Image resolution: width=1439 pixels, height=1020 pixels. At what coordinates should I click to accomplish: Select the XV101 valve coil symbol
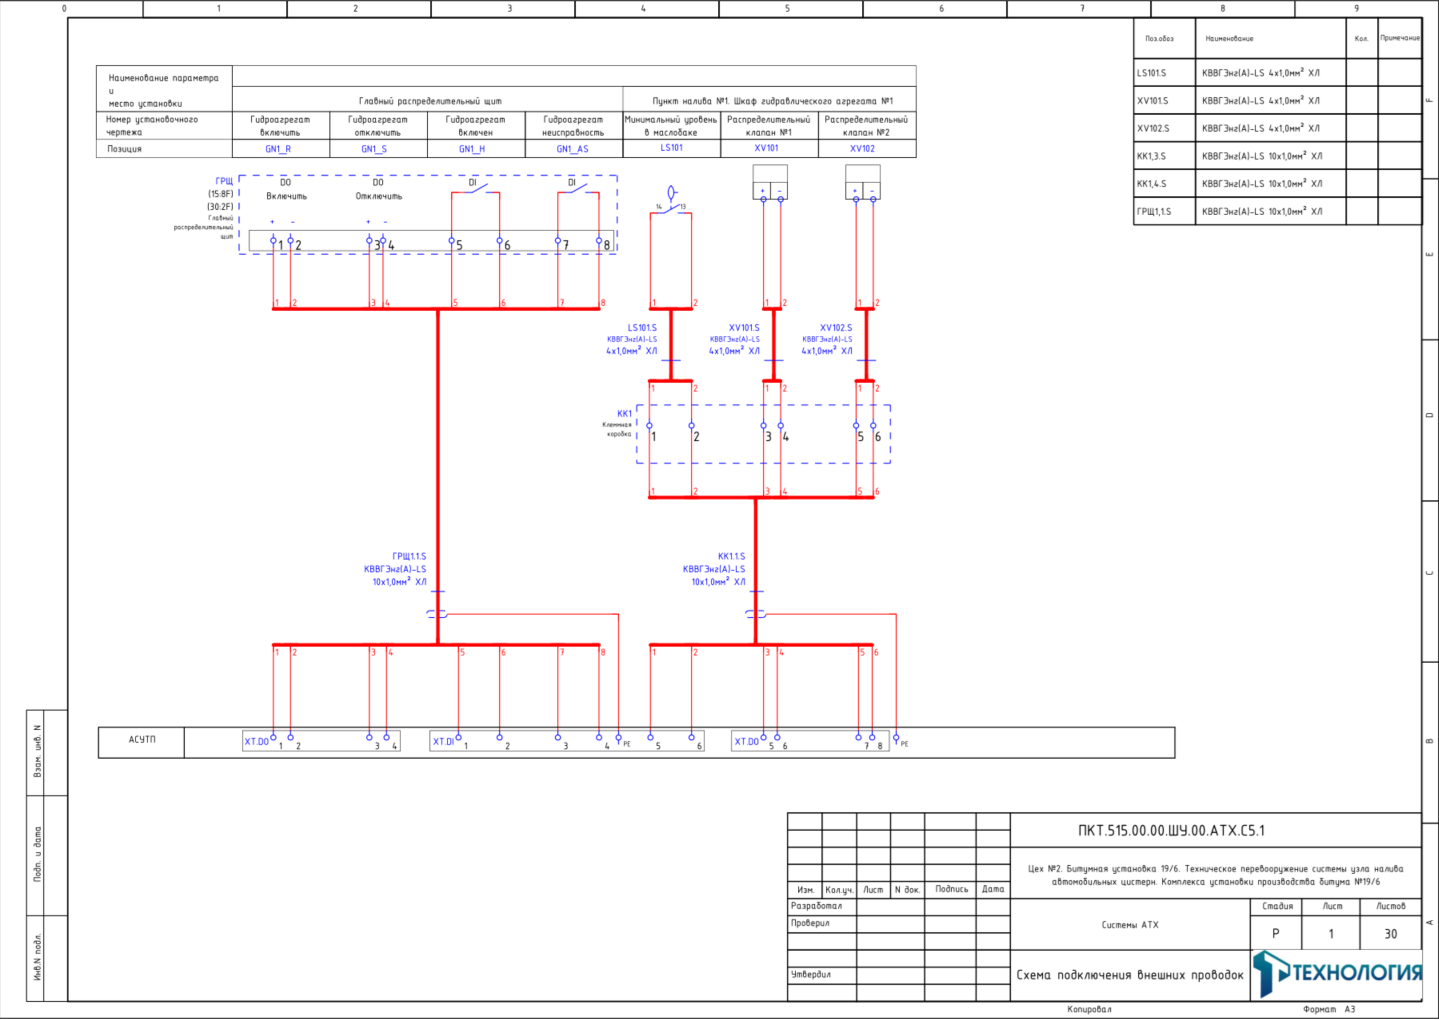[770, 183]
